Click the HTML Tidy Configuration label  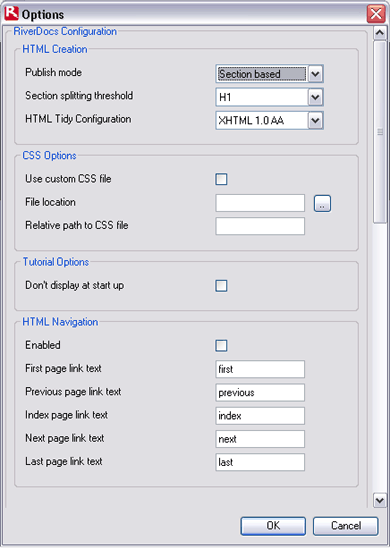[x=78, y=119]
